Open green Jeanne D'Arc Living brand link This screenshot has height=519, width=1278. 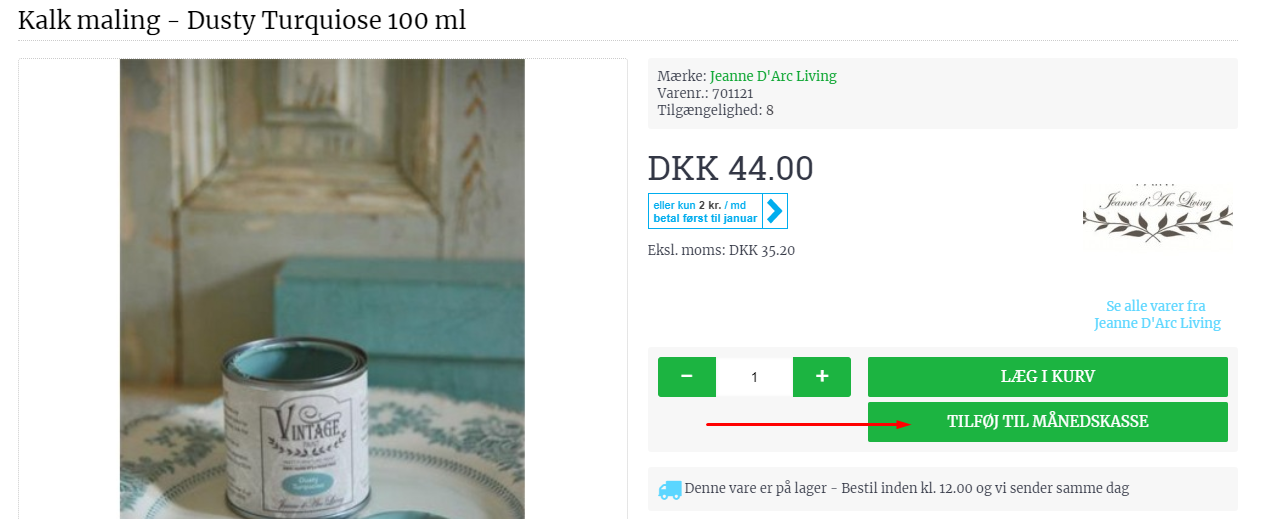[773, 76]
